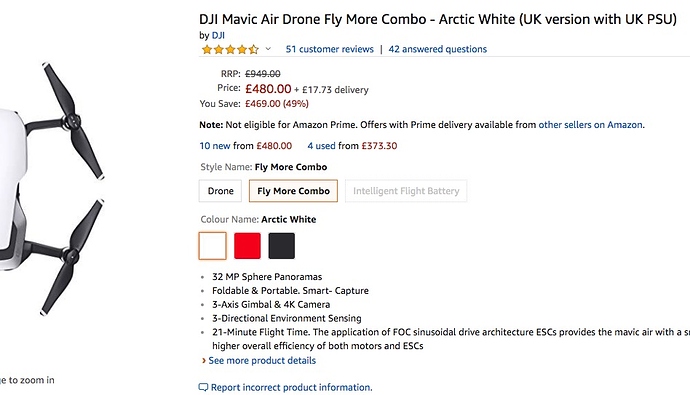Pick the red colour swatch

coord(247,246)
